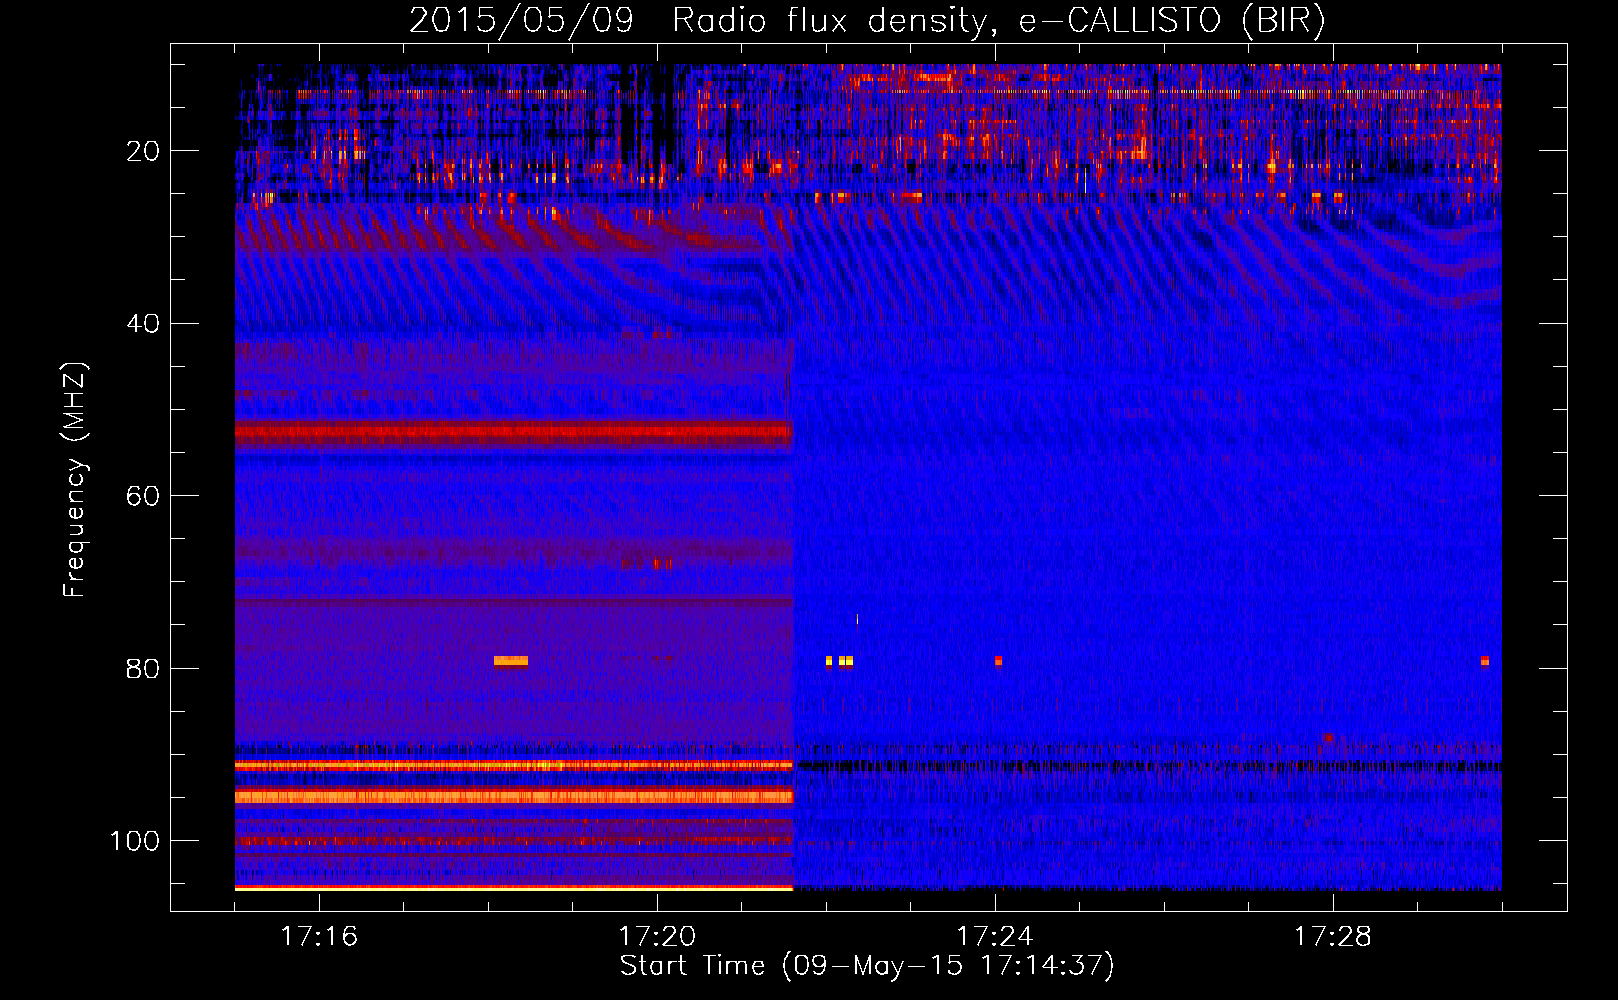Image resolution: width=1618 pixels, height=1000 pixels.
Task: Click the "Frequency (MHZ)" axis label
Action: [x=75, y=480]
